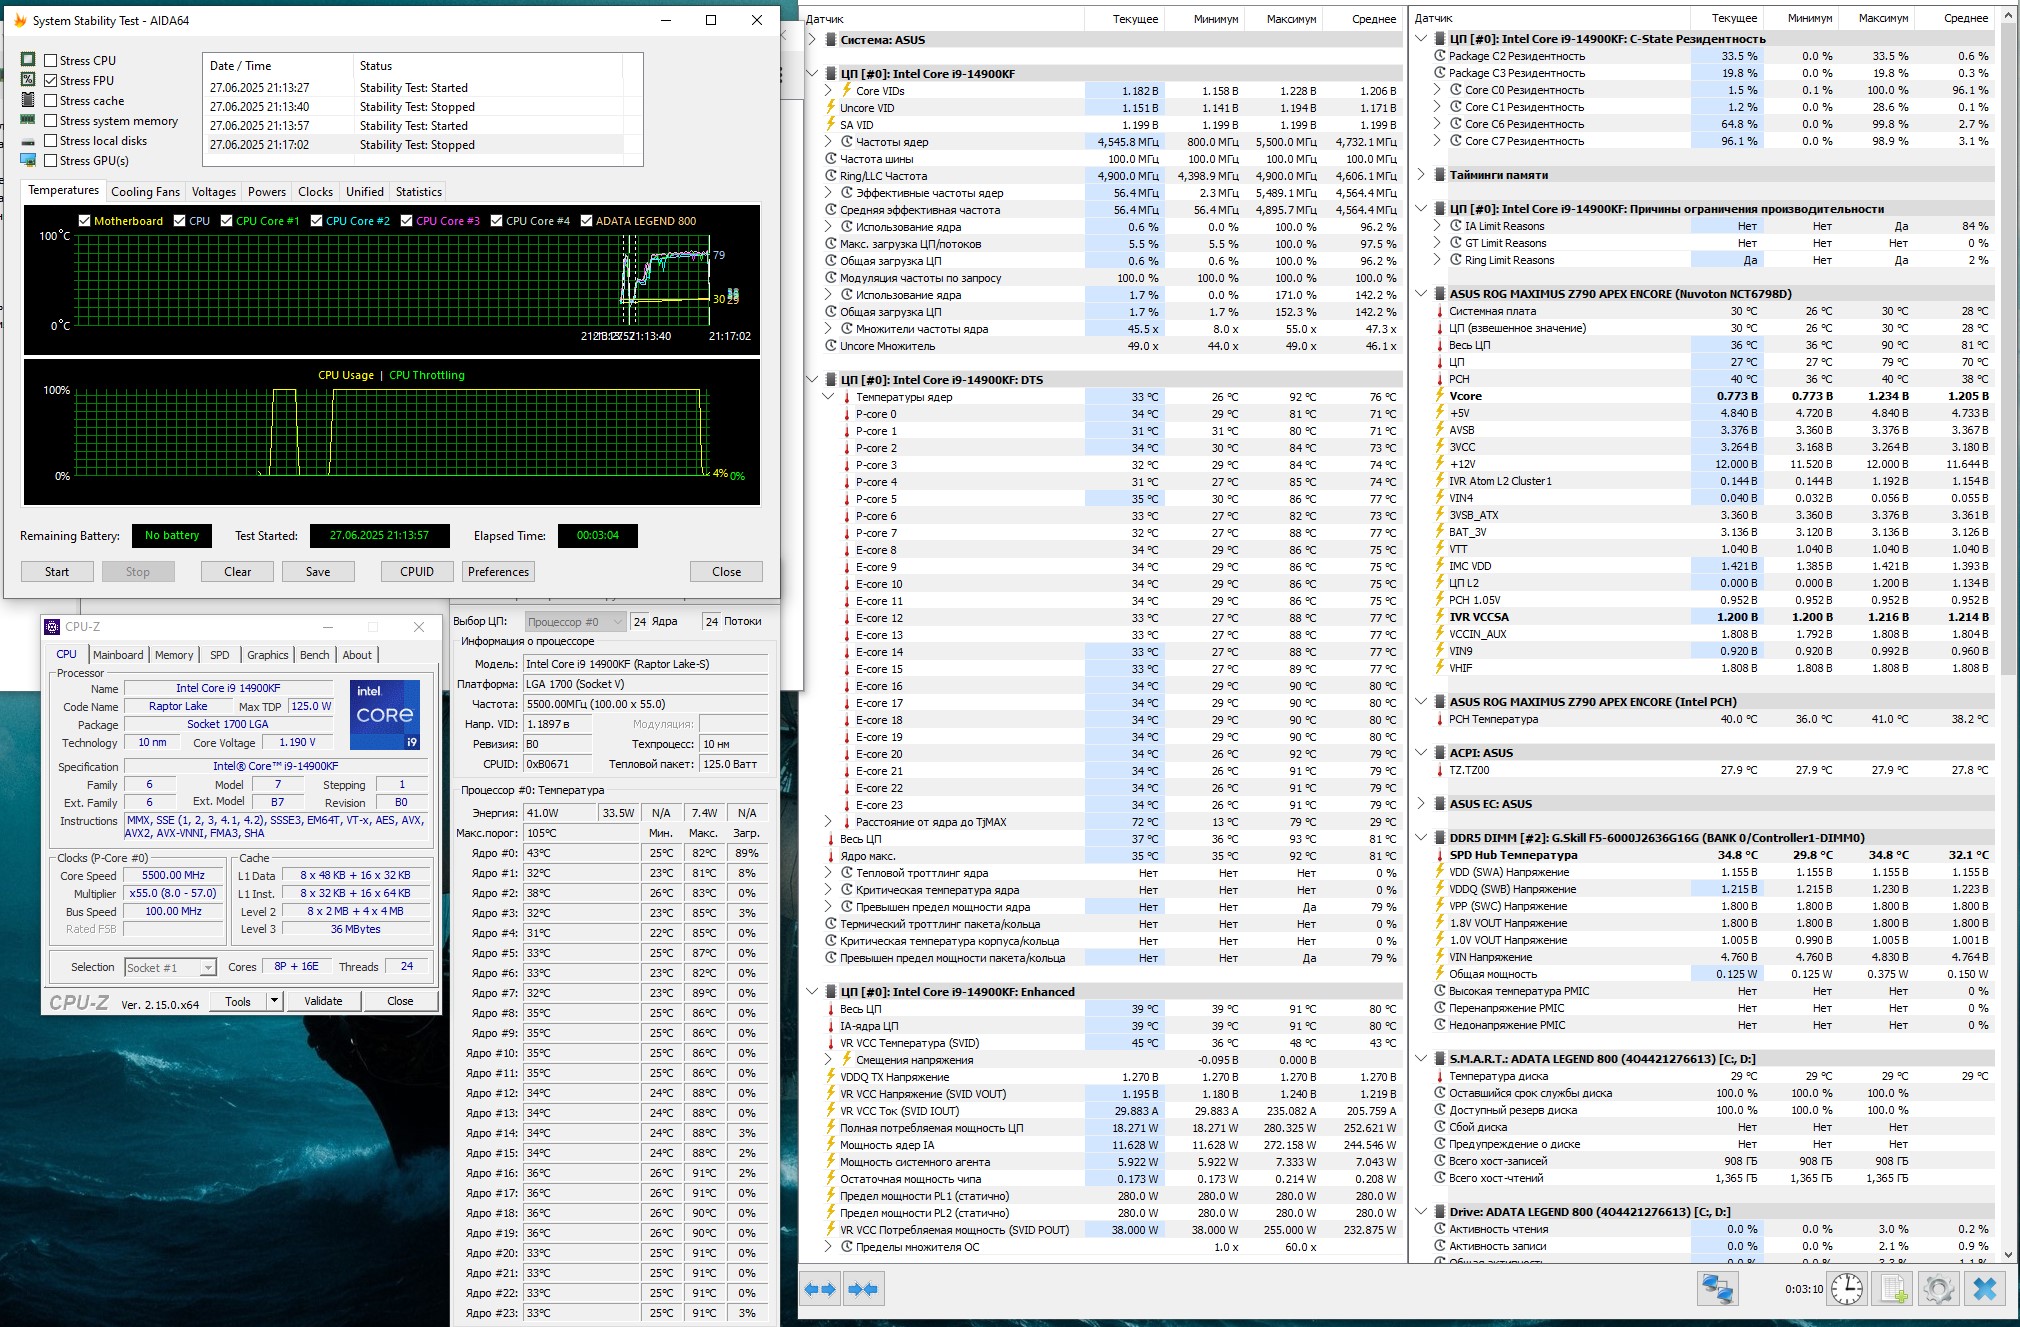
Task: Collapse the i9-14900KF DTS sensor group
Action: (813, 380)
